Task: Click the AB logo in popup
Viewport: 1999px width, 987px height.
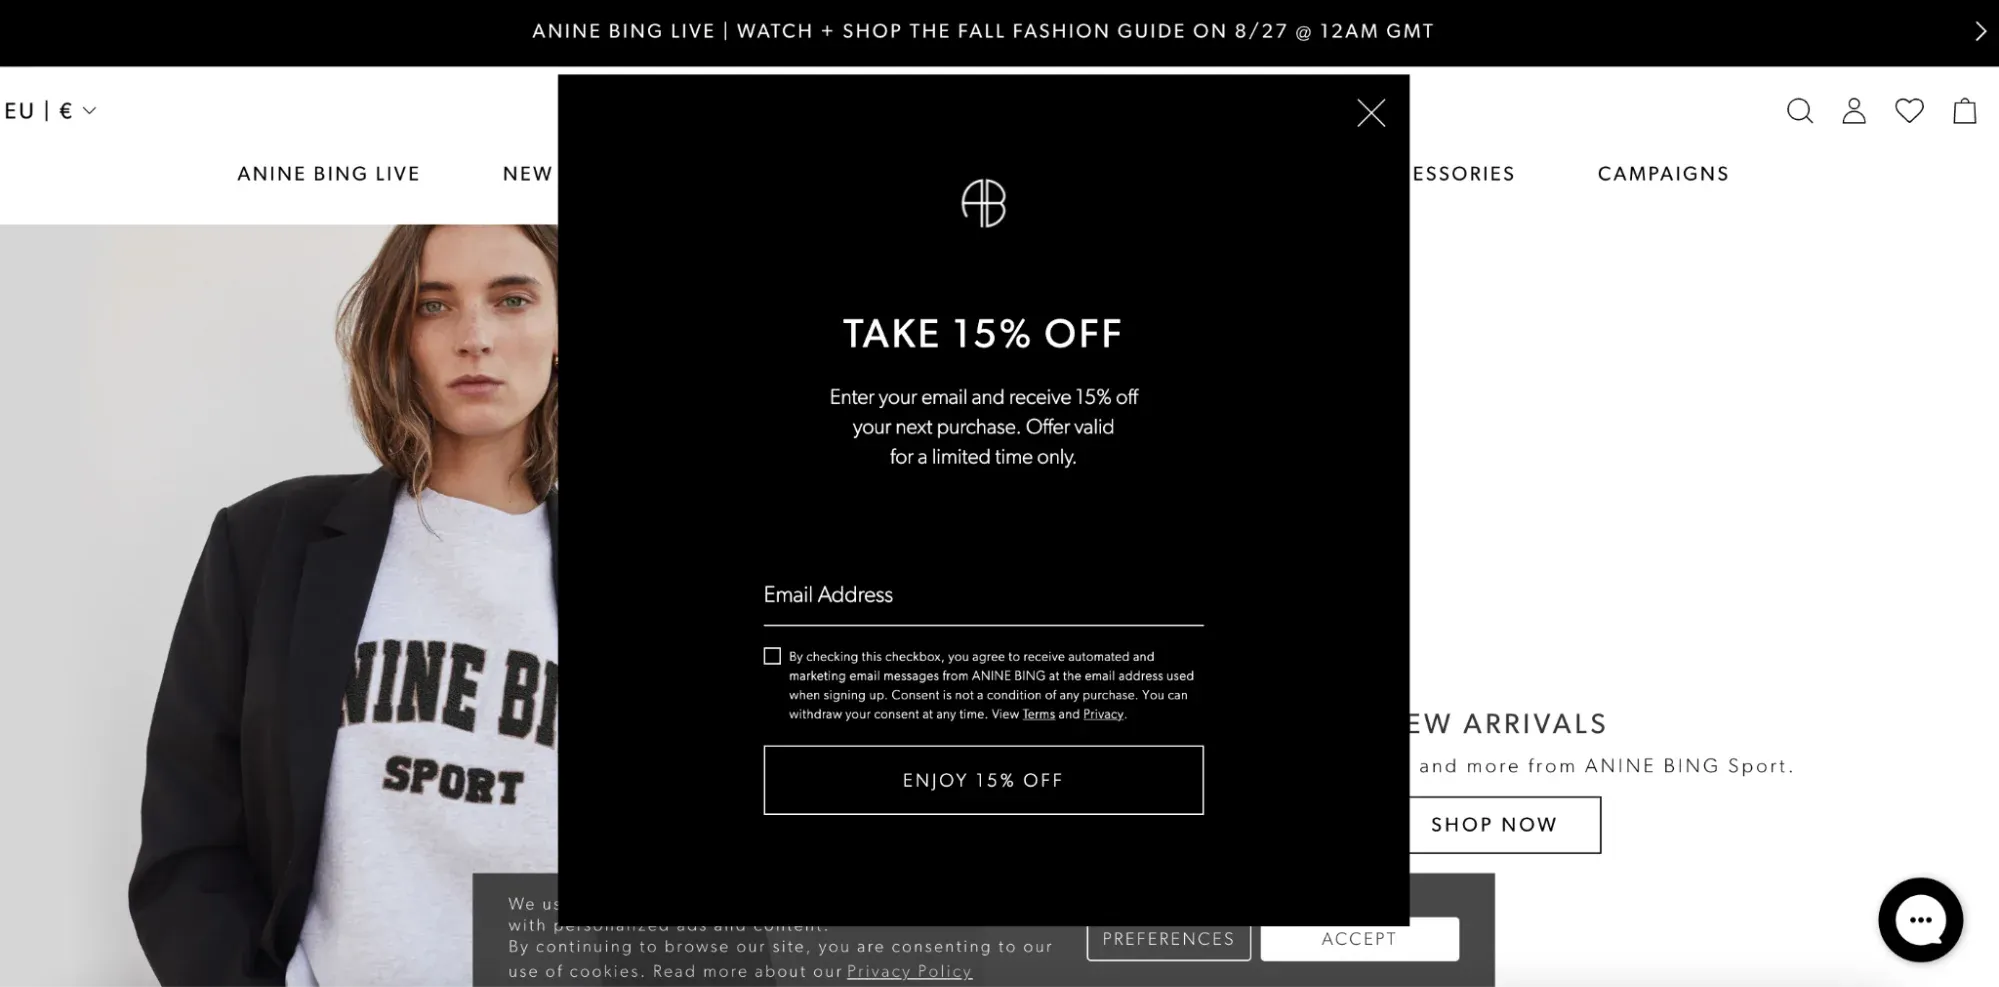Action: point(983,204)
